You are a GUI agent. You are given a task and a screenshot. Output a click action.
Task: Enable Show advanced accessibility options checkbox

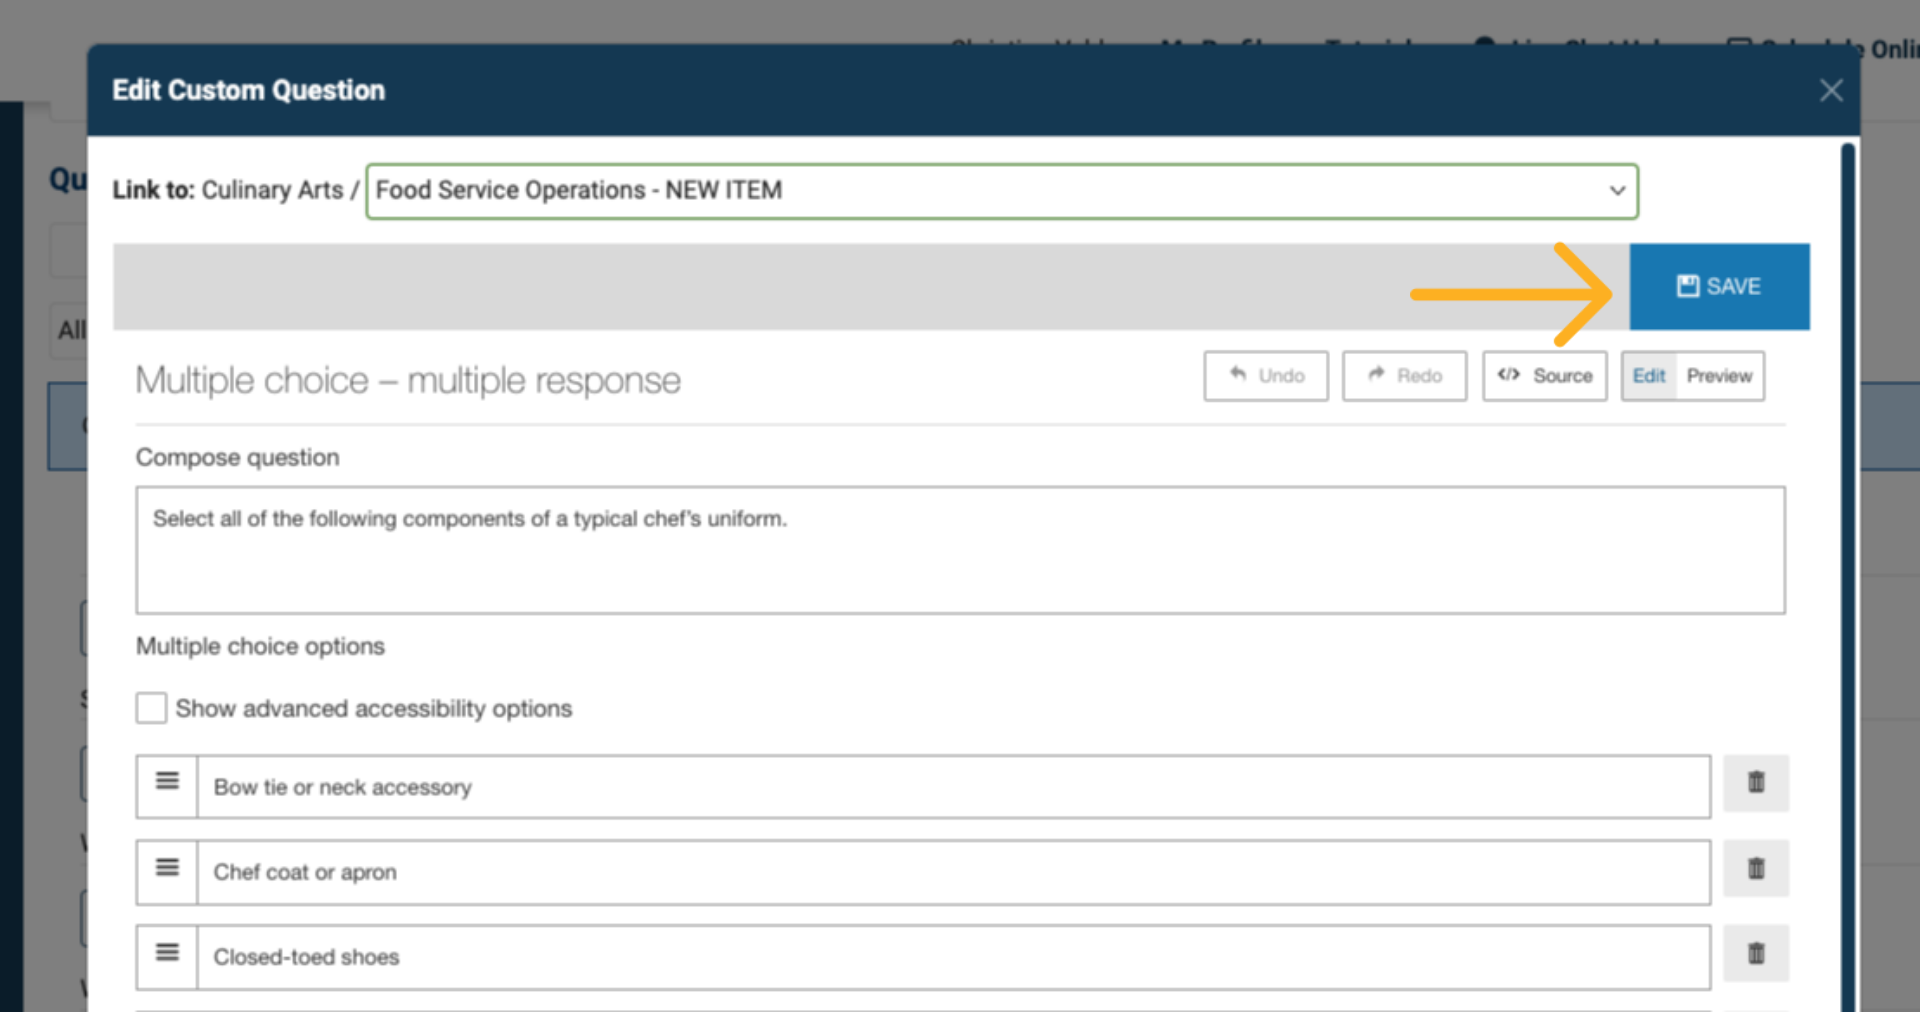(x=151, y=708)
